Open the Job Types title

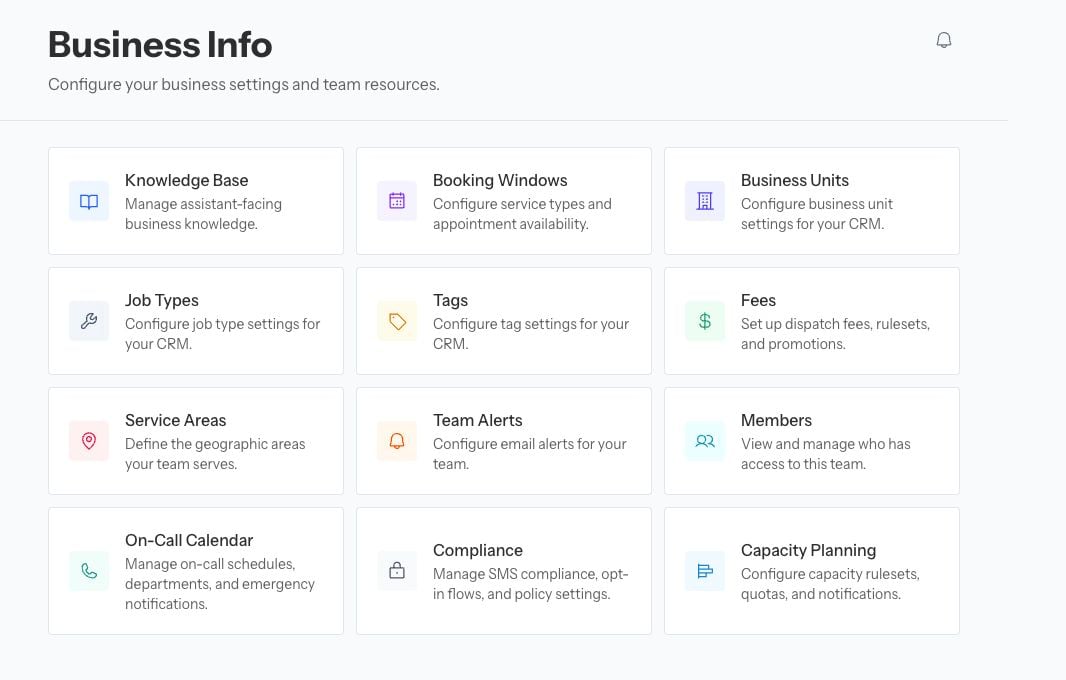[162, 301]
